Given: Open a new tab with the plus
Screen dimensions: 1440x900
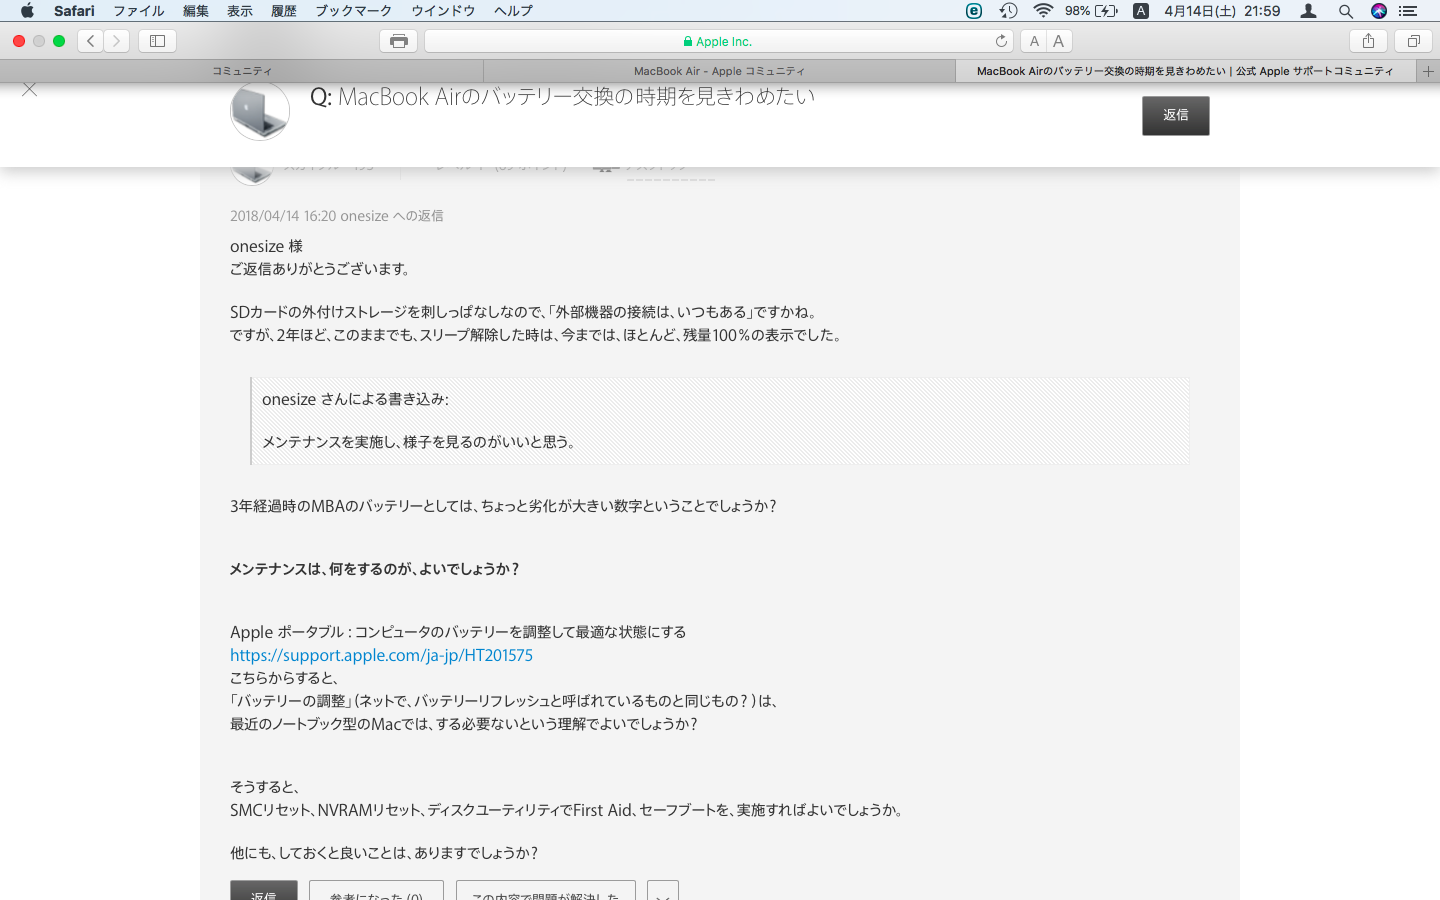Looking at the screenshot, I should pos(1428,71).
